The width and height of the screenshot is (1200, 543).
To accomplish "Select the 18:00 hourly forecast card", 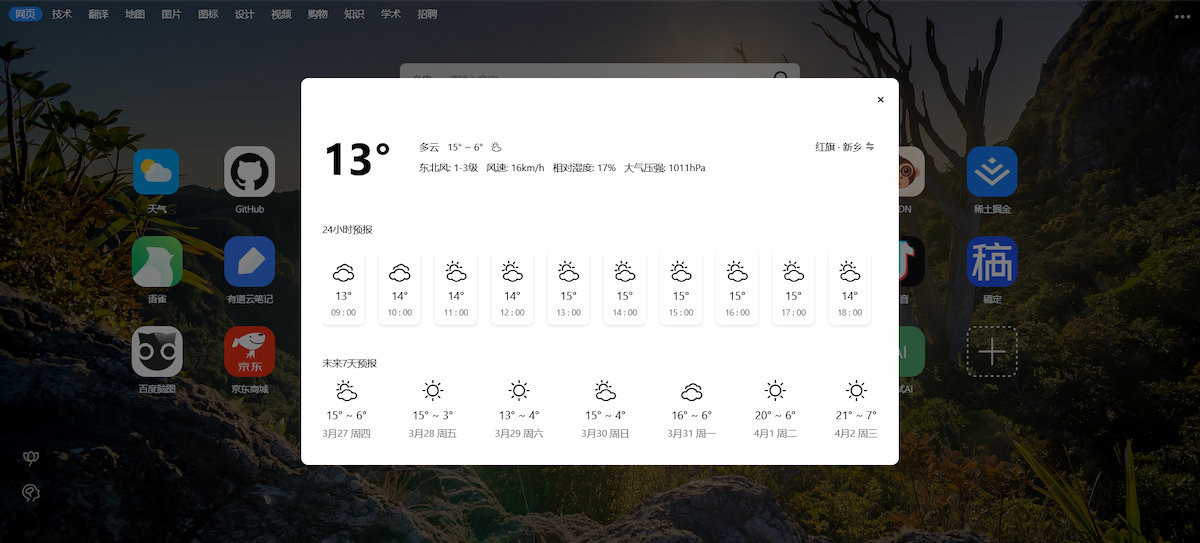I will (849, 288).
